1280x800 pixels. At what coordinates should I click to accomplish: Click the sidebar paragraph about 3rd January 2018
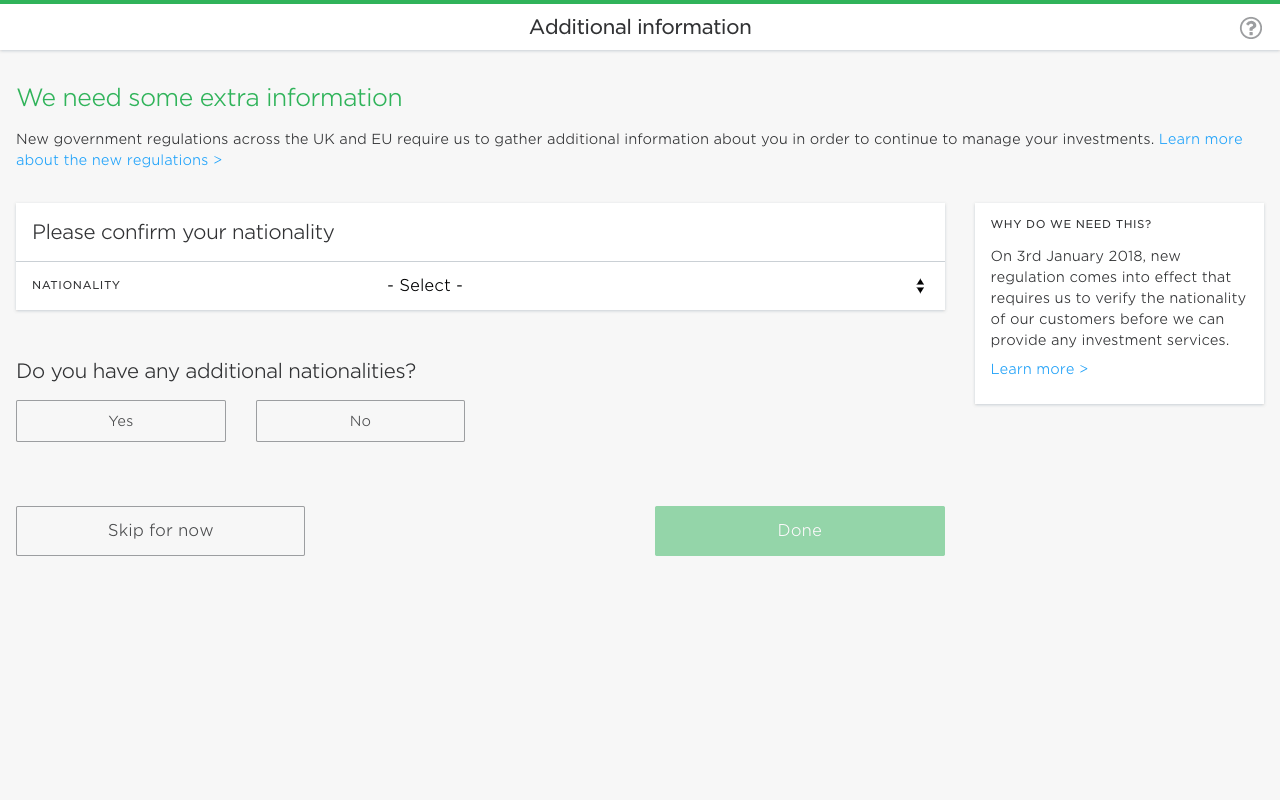click(x=1117, y=298)
